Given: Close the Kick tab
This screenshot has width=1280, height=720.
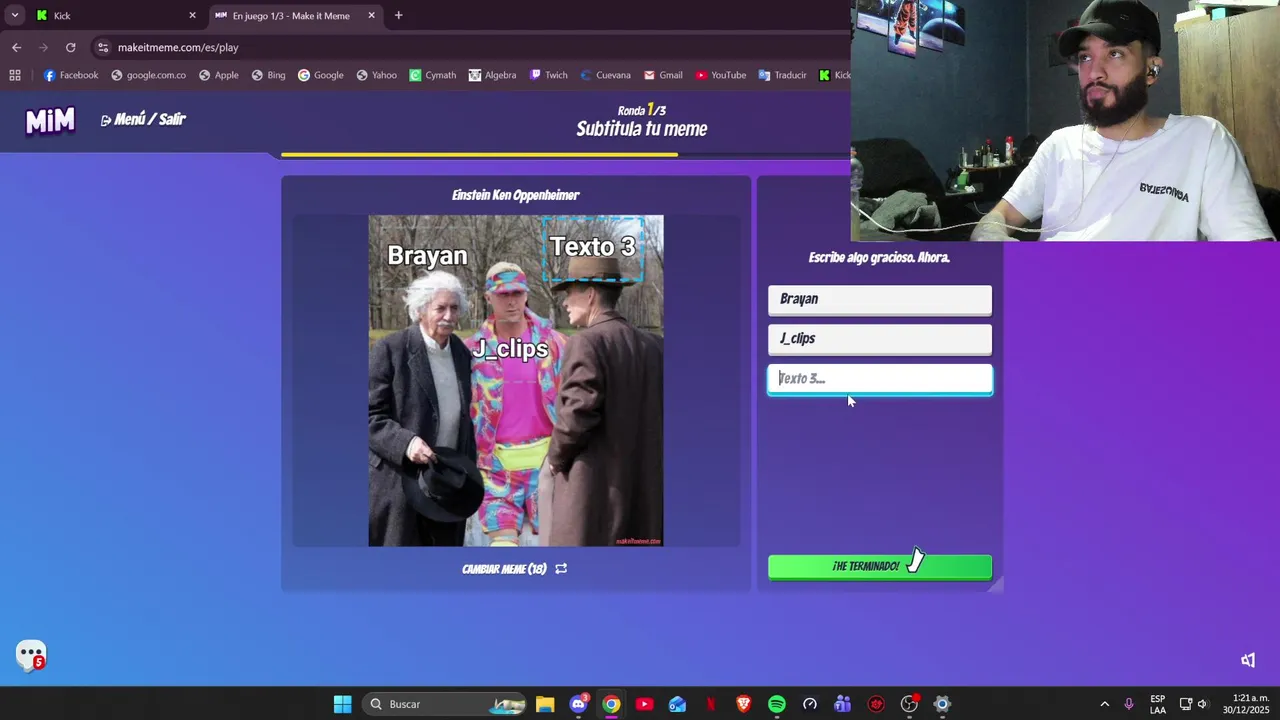Looking at the screenshot, I should [192, 15].
